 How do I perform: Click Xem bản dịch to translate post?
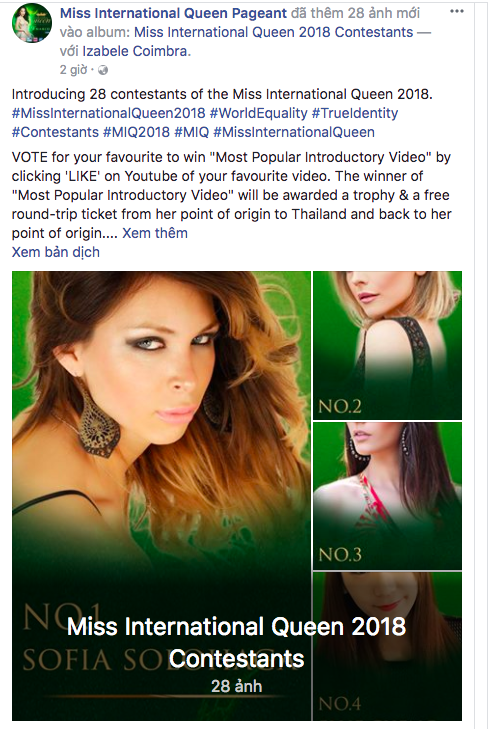pos(55,252)
